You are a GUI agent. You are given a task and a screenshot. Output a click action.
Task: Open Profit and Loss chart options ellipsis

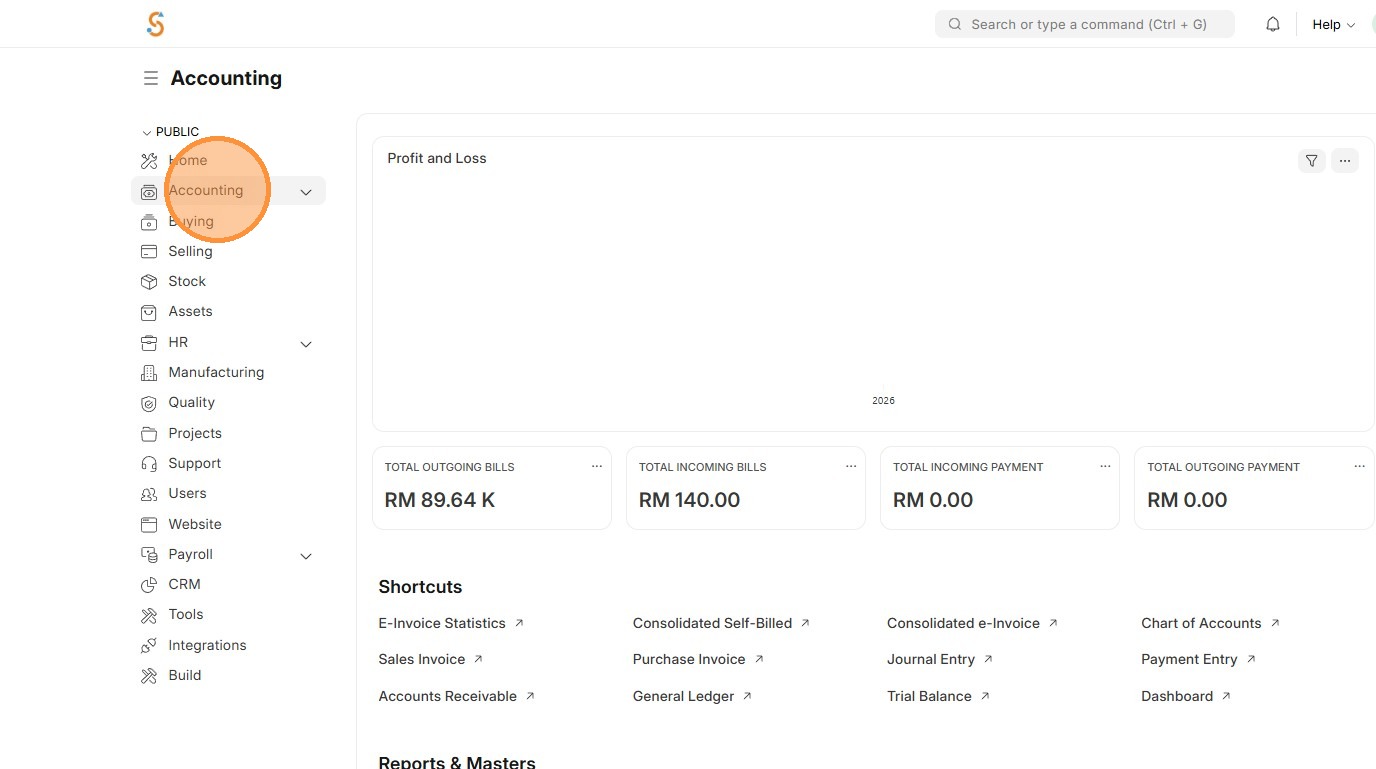coord(1345,160)
